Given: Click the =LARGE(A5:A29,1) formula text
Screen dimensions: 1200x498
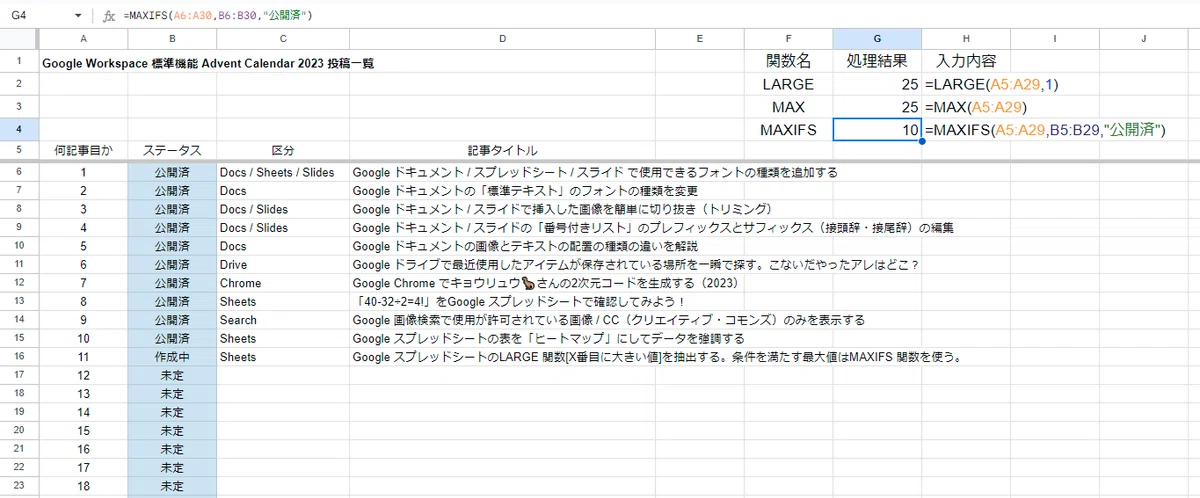Looking at the screenshot, I should click(992, 85).
